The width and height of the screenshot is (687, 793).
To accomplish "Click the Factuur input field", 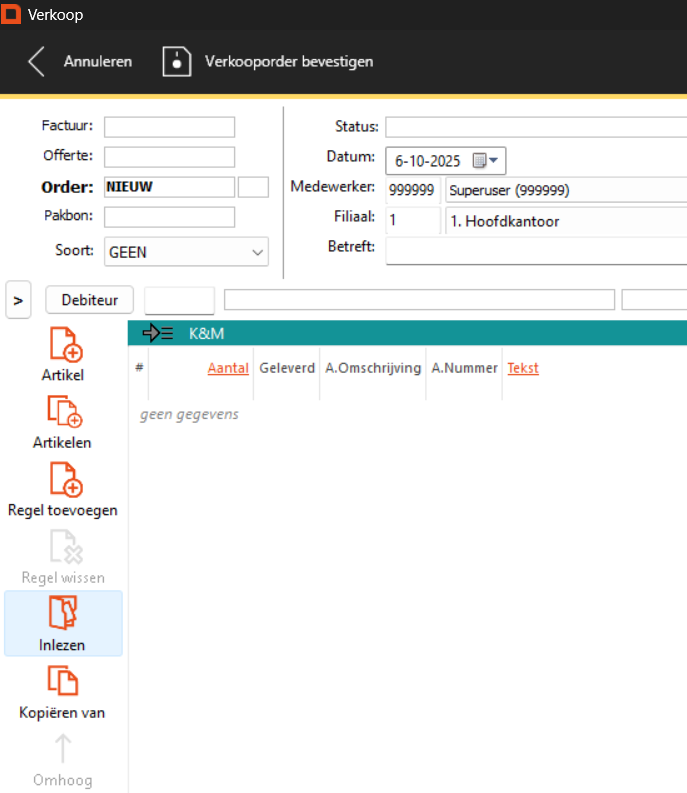I will tap(169, 127).
